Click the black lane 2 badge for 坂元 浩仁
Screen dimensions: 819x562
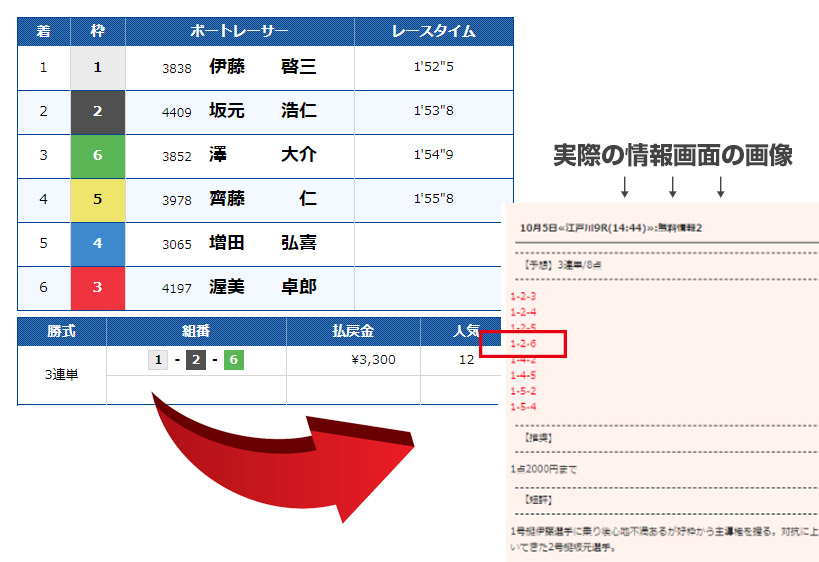97,112
